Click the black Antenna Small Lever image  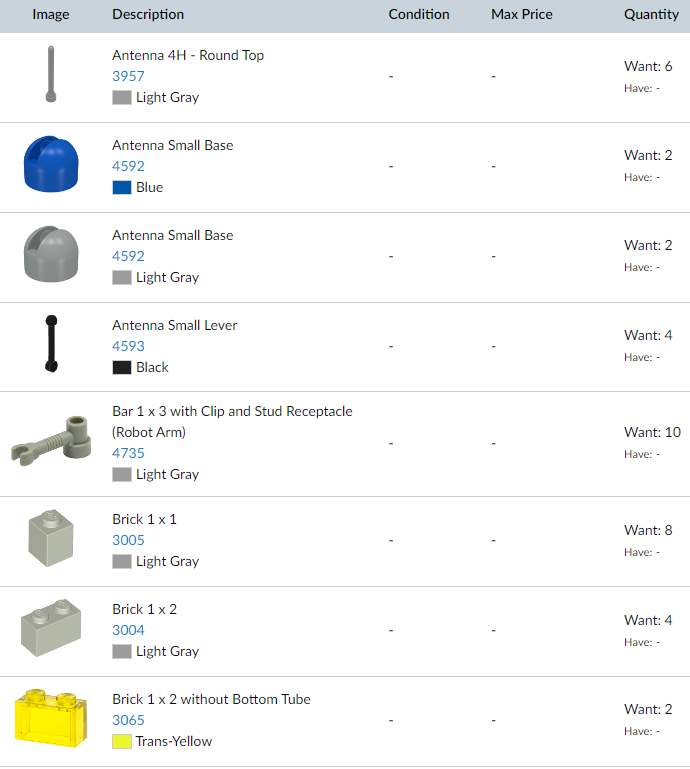(50, 345)
